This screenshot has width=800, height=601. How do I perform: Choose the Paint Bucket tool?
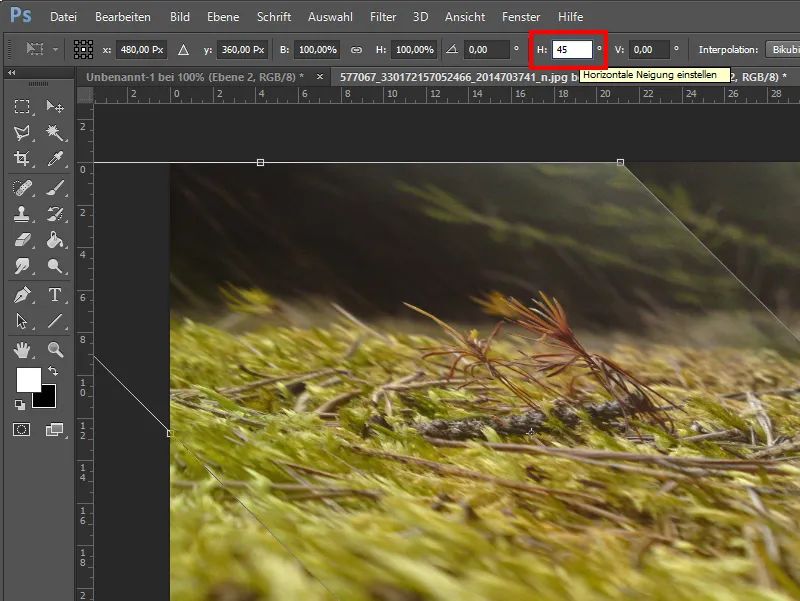[55, 240]
